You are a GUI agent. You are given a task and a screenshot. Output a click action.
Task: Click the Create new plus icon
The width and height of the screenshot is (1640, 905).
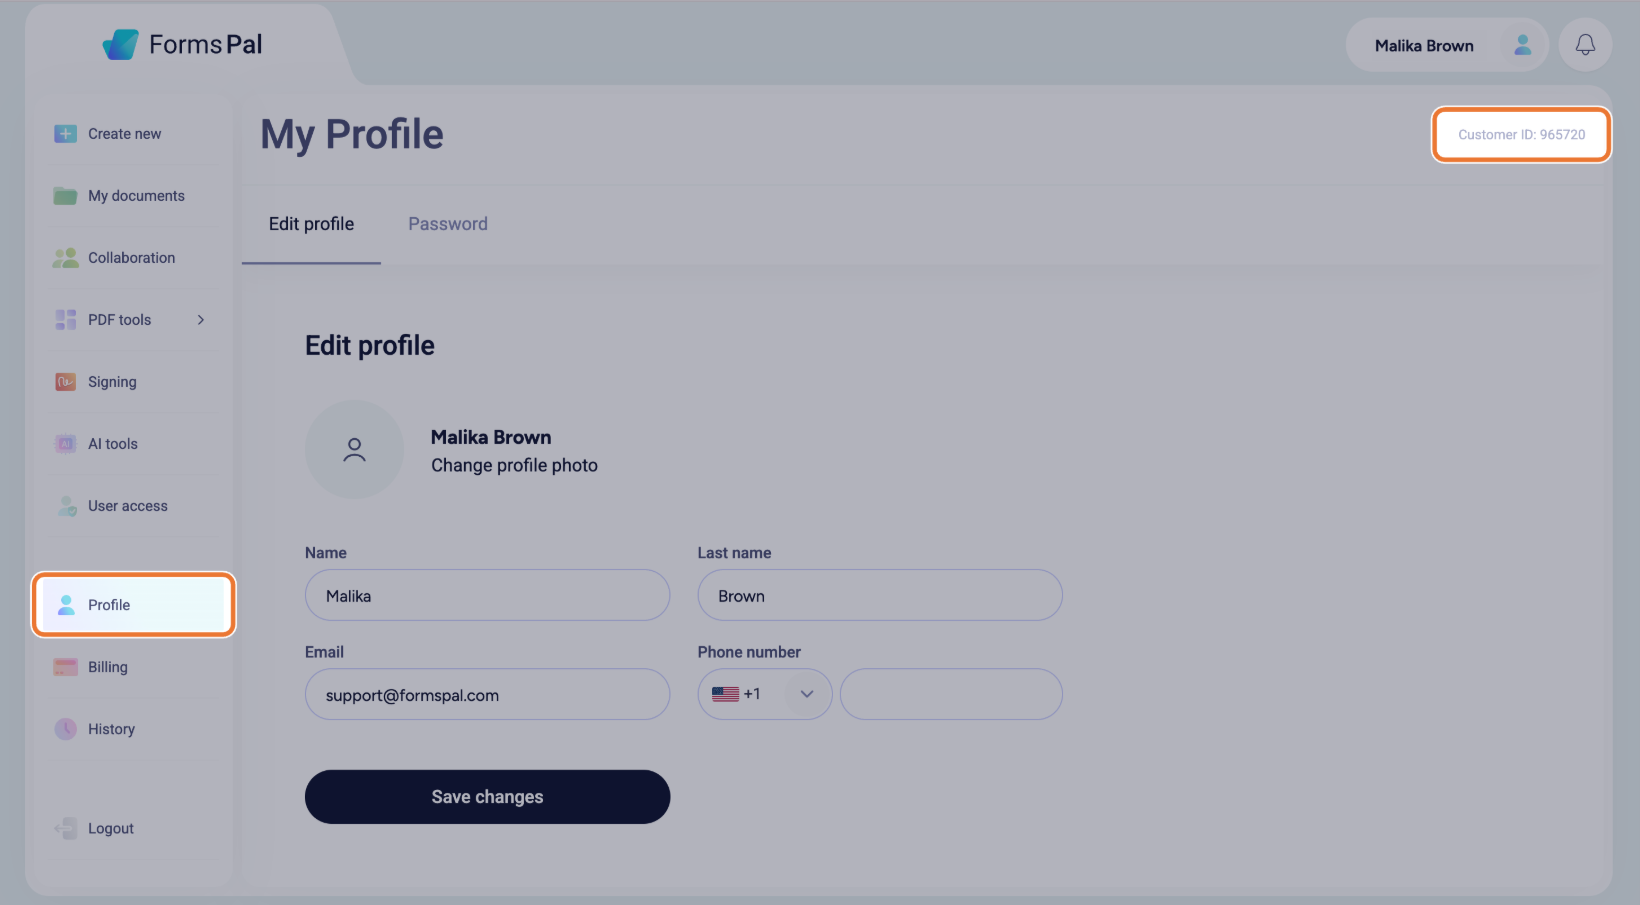[65, 134]
